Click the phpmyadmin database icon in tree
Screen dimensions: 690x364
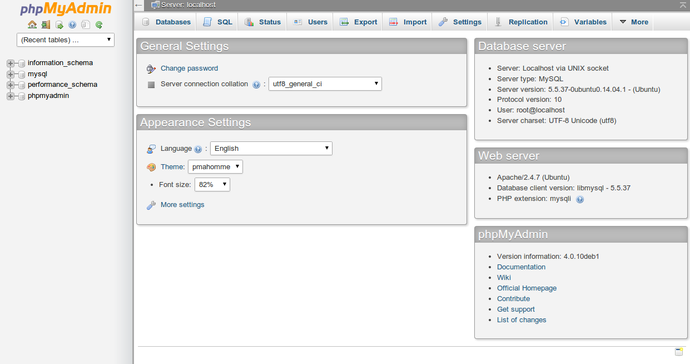click(21, 96)
